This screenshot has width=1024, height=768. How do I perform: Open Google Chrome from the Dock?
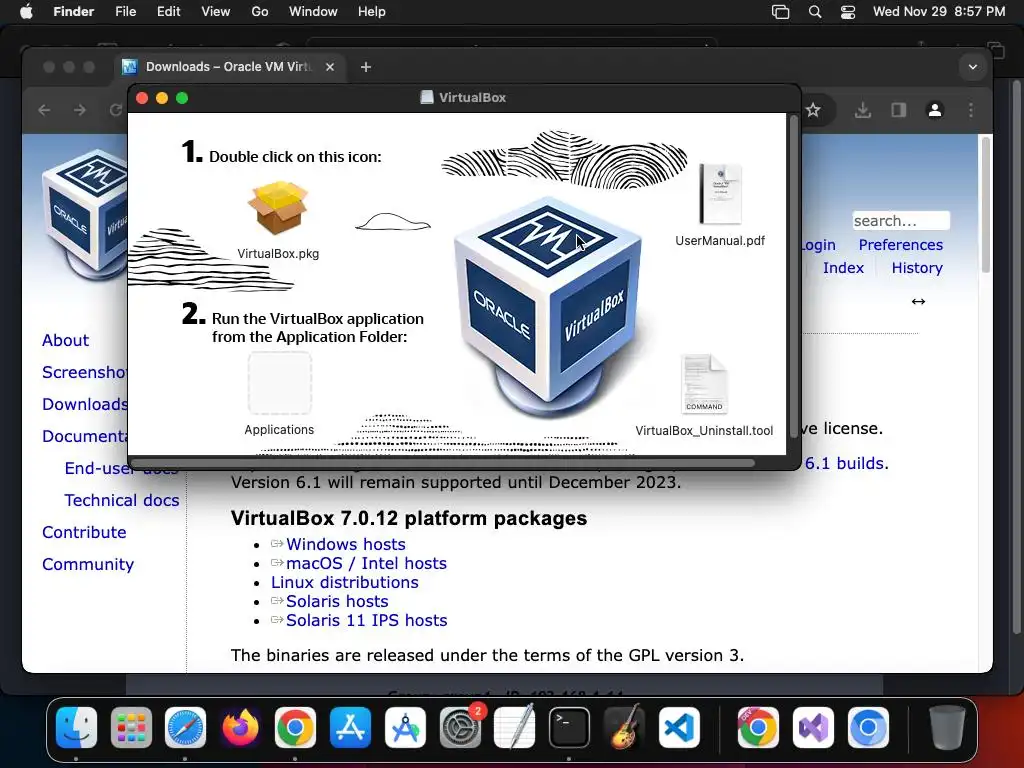(x=295, y=727)
